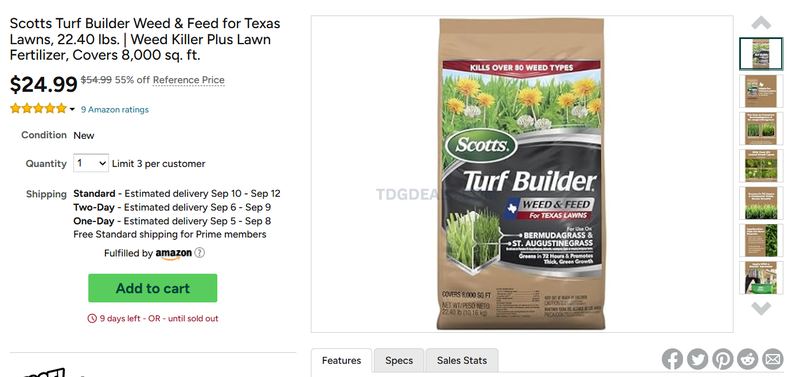Move down in thumbnail list arrow
The height and width of the screenshot is (377, 800).
[x=761, y=308]
